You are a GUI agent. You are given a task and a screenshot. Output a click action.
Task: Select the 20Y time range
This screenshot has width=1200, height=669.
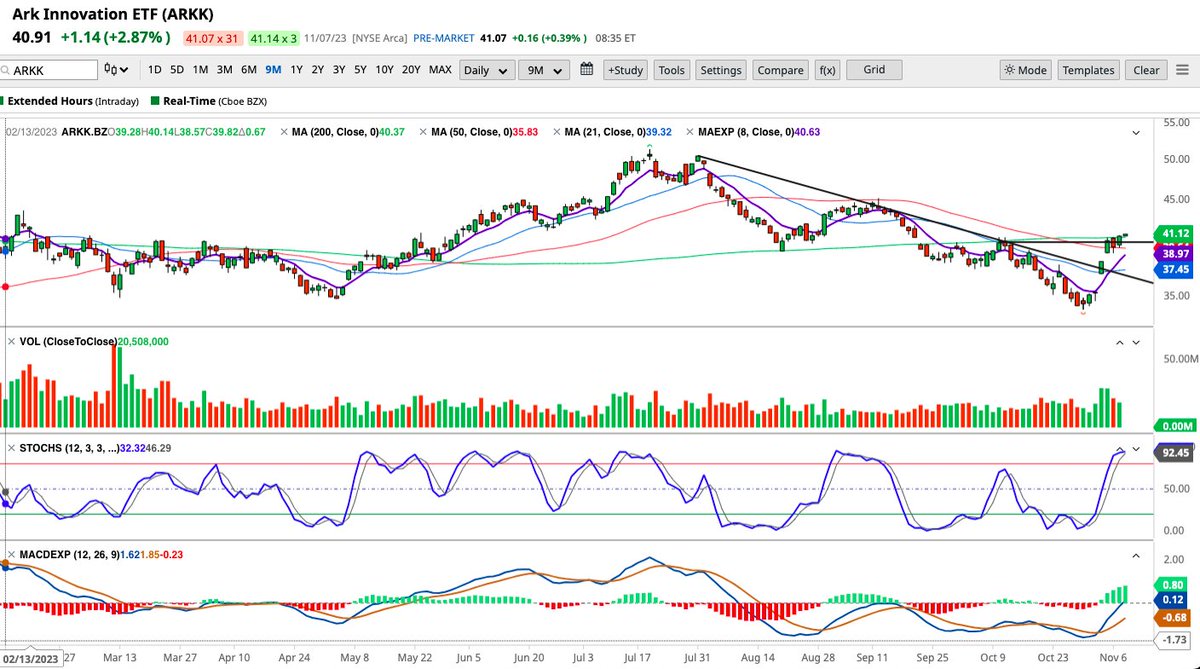tap(411, 70)
